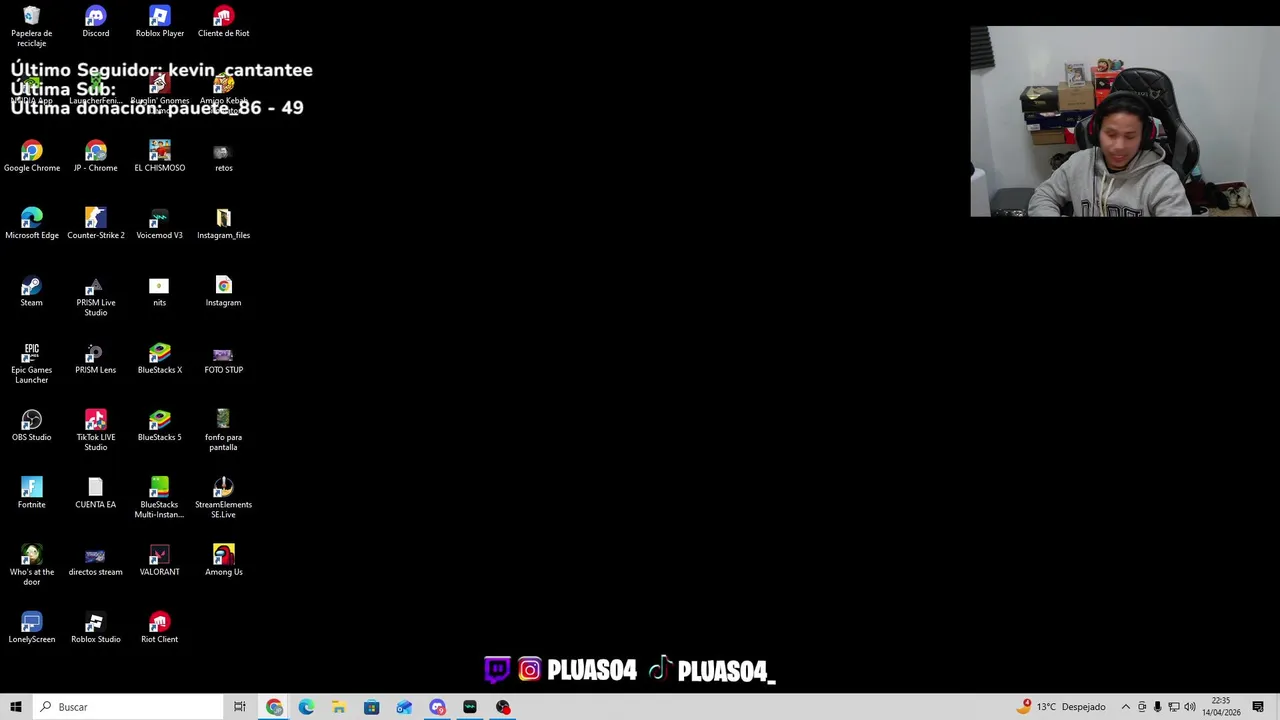
Task: Launch StreamElements SE.Live shortcut
Action: coord(223,497)
